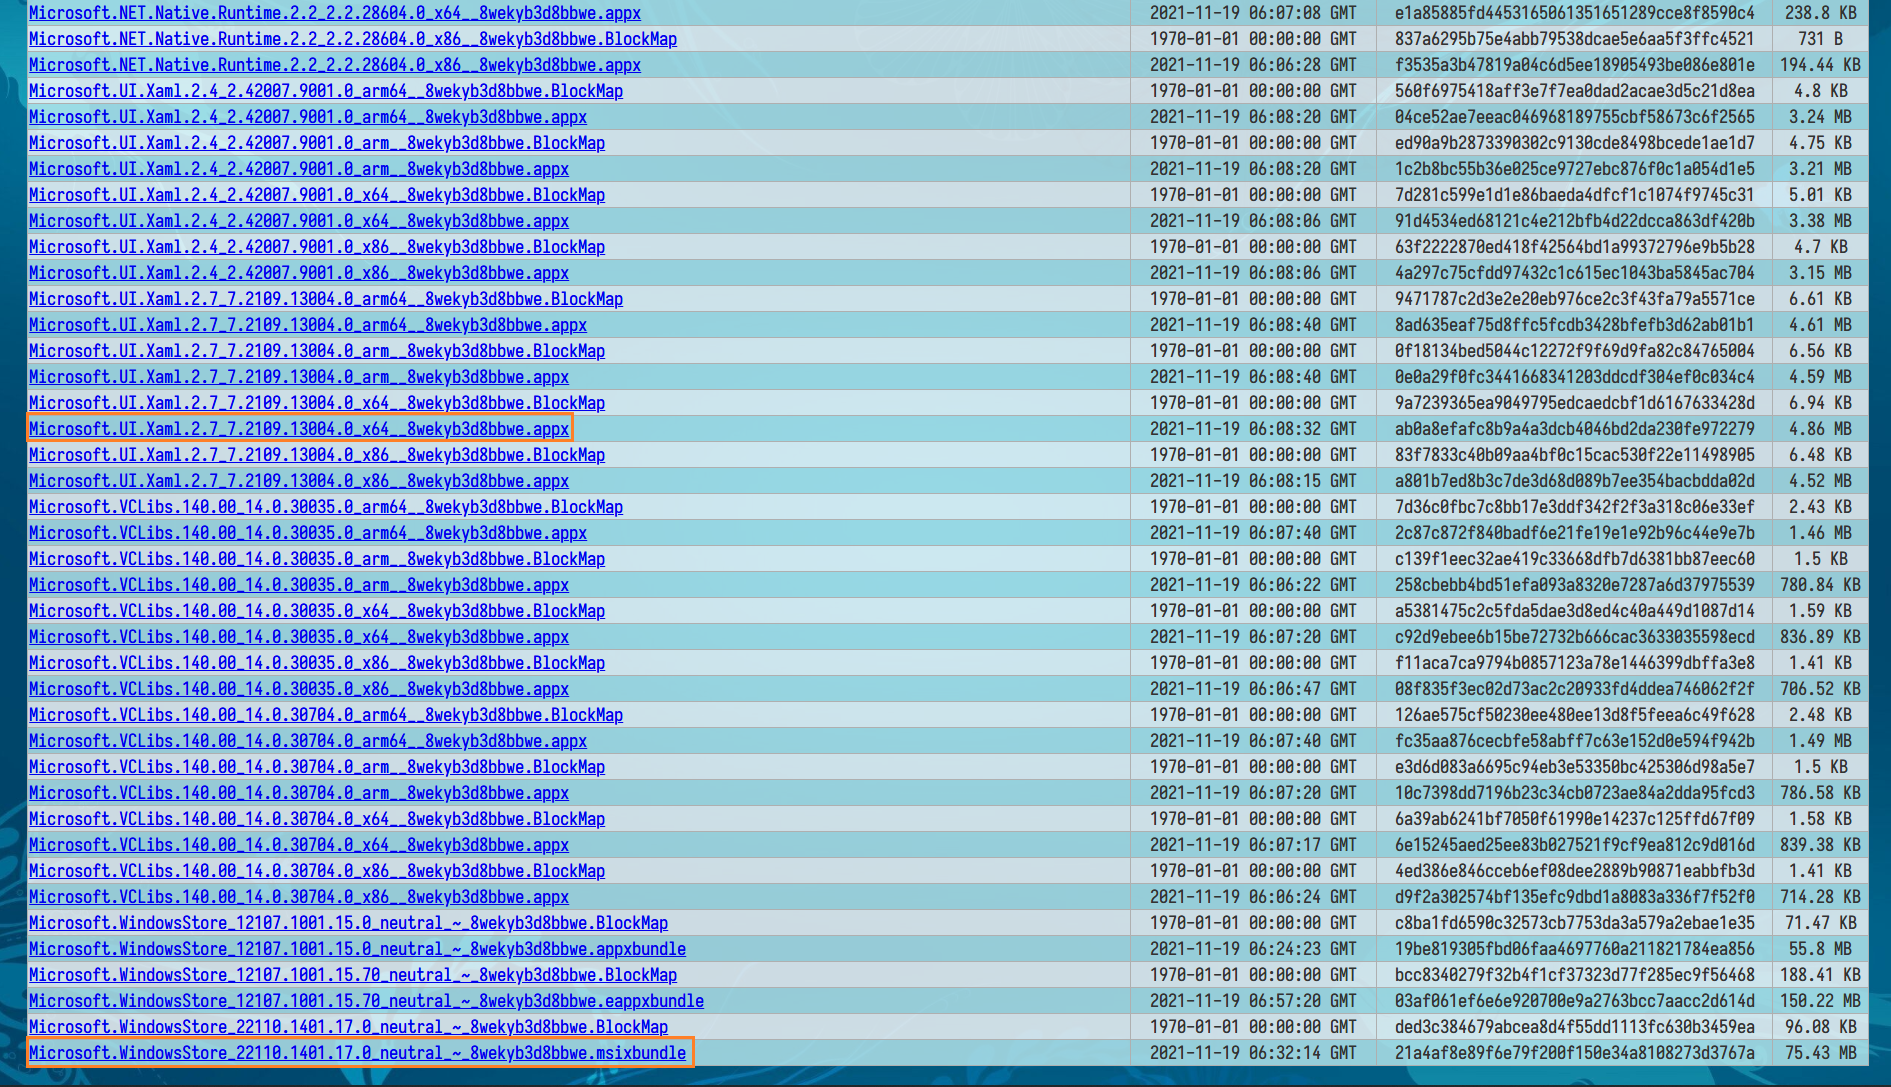The image size is (1891, 1087).
Task: Click Microsoft.UI.Xaml.2.7 arm64 appx link
Action: coord(307,325)
